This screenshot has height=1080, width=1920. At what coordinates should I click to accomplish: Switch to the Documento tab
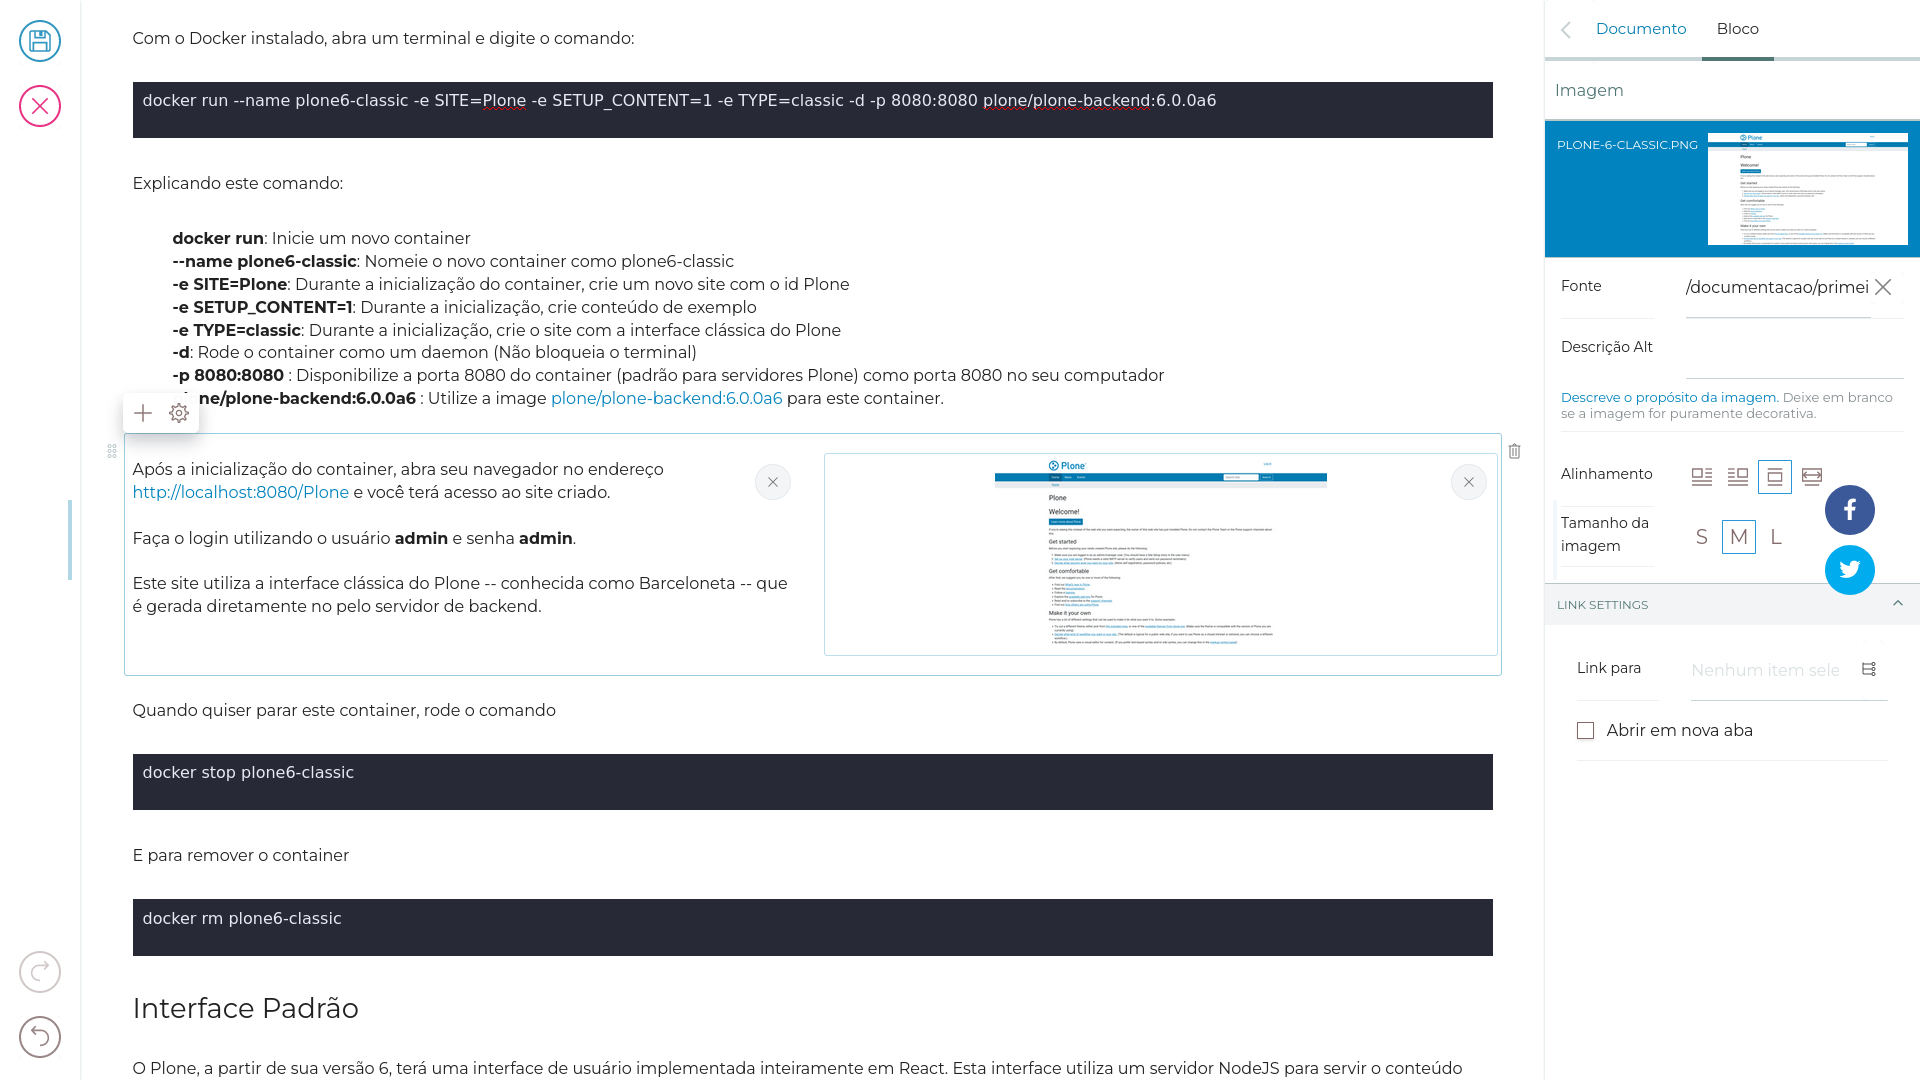(1641, 29)
